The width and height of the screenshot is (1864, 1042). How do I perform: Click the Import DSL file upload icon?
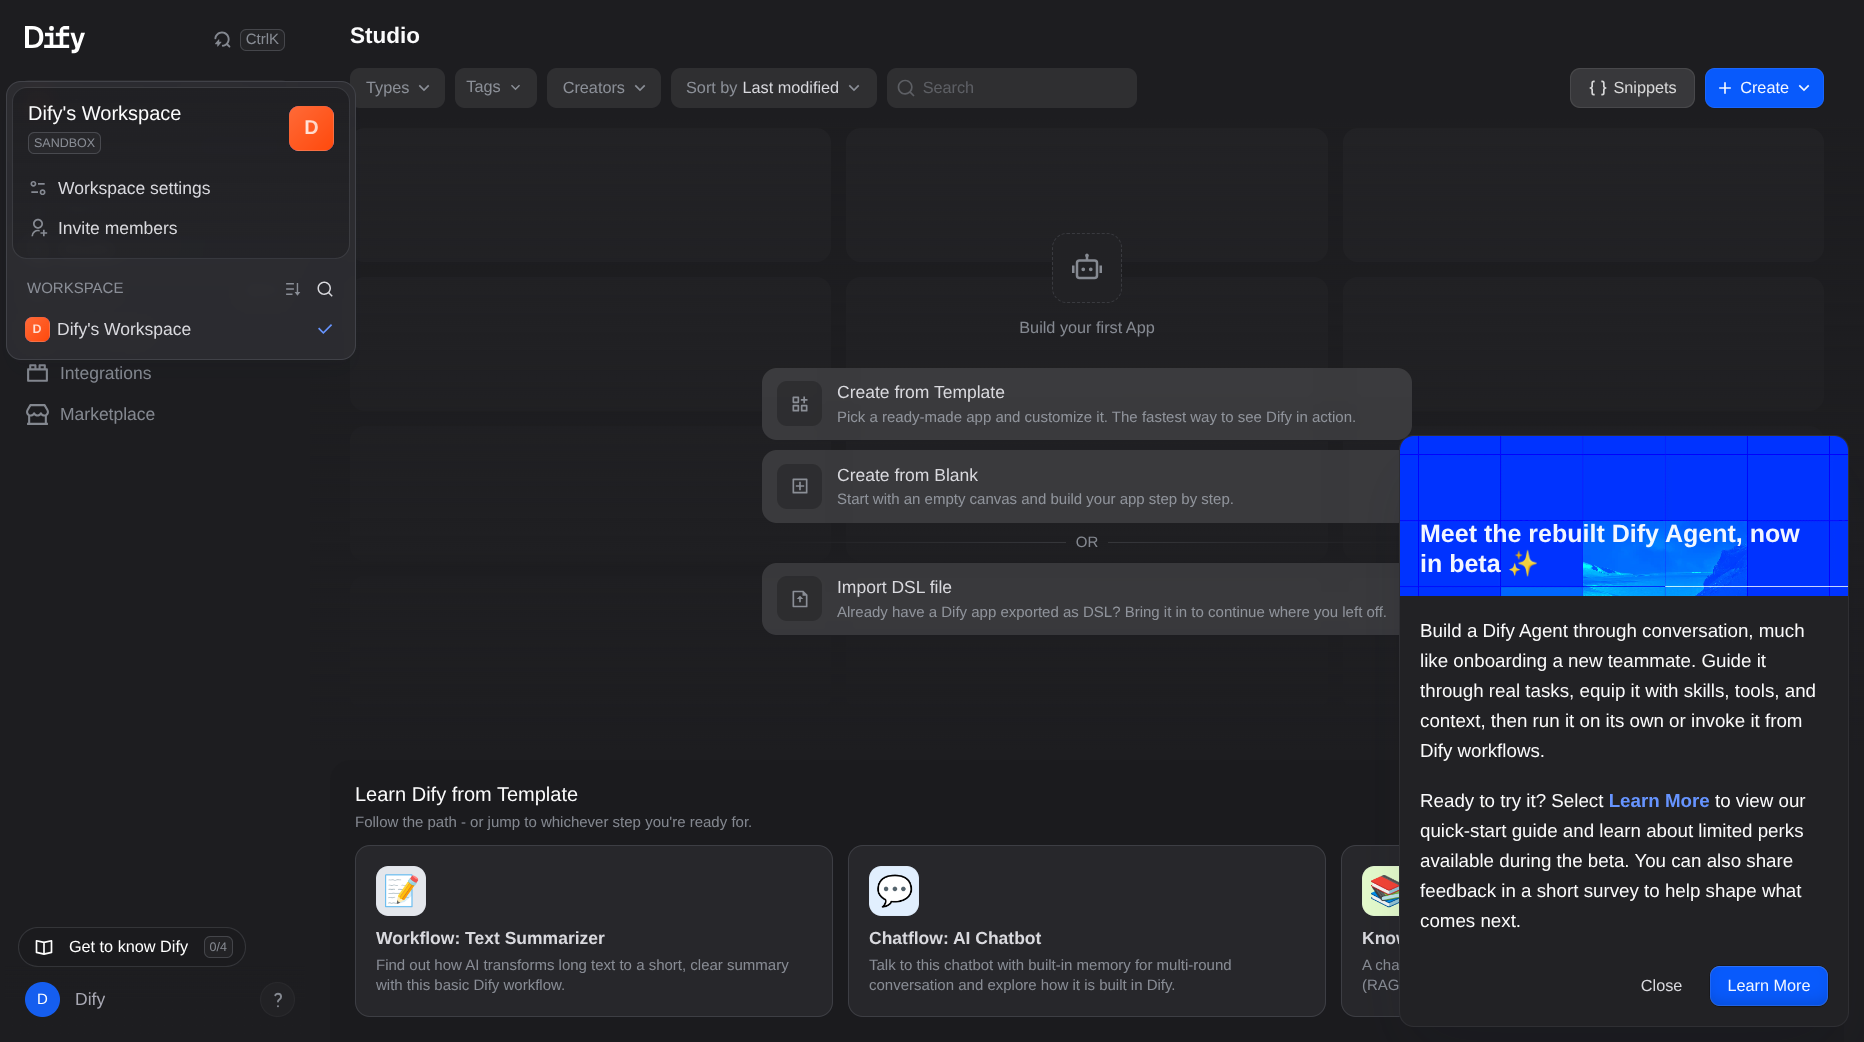800,599
